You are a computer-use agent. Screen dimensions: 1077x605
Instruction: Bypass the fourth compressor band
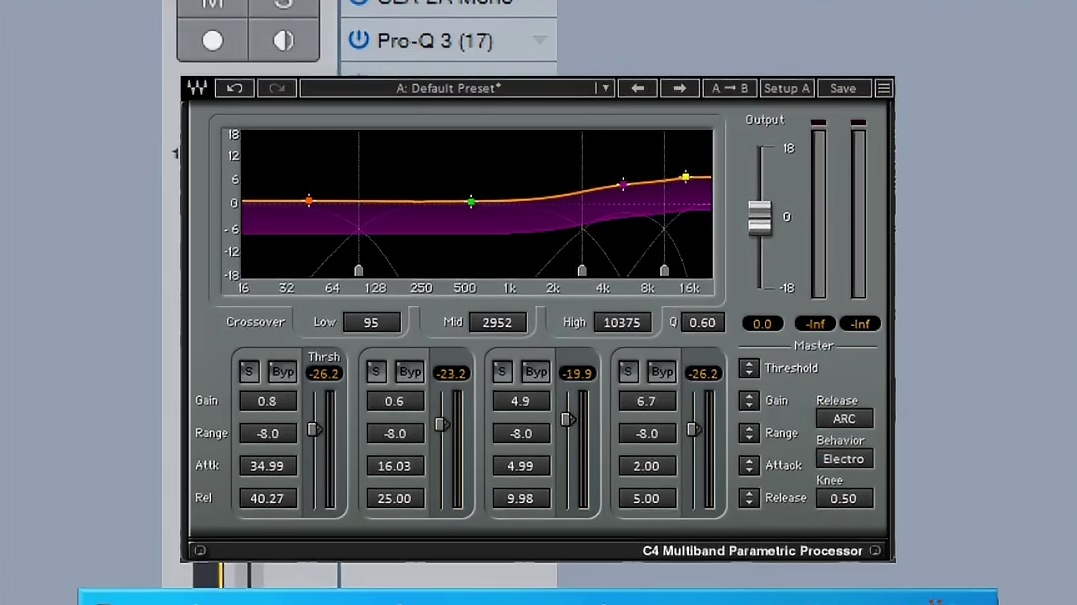pos(661,372)
